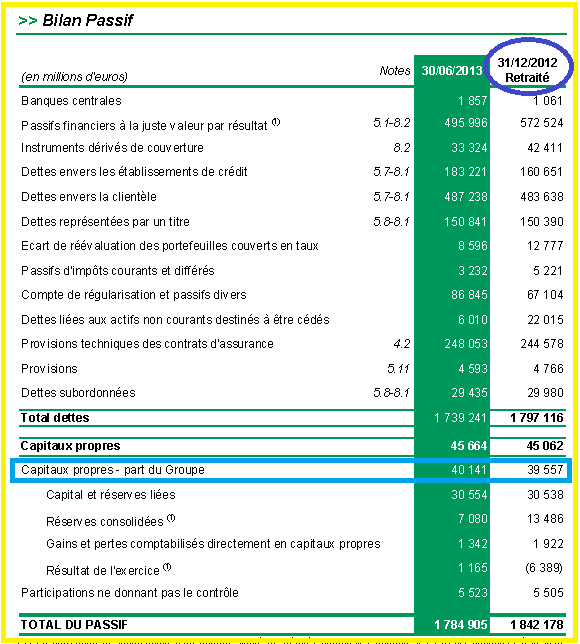Image resolution: width=580 pixels, height=644 pixels.
Task: Click the 45 664 Capitaux propres value
Action: coord(469,446)
